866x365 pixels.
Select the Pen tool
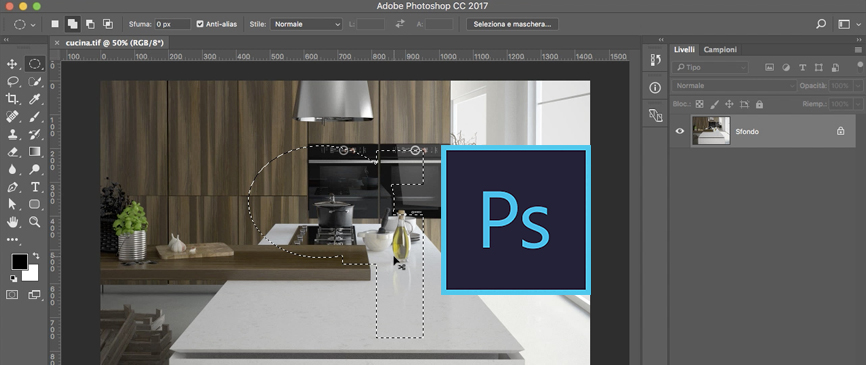coord(12,187)
